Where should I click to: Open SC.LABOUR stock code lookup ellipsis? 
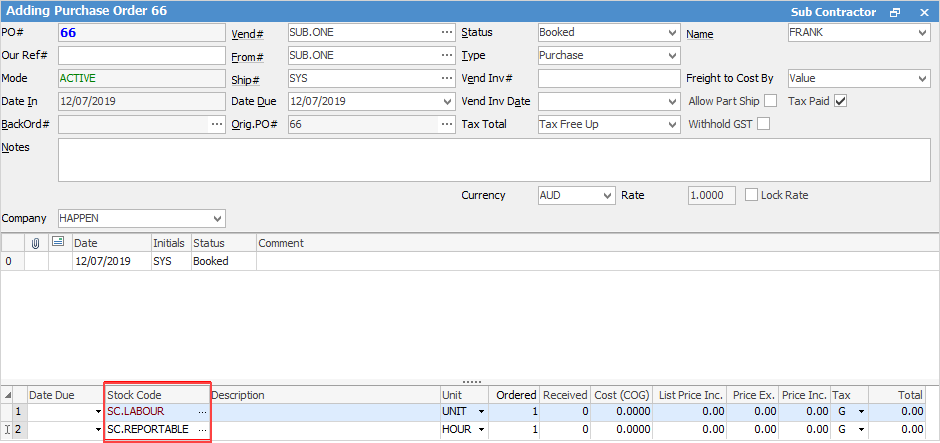click(x=202, y=412)
